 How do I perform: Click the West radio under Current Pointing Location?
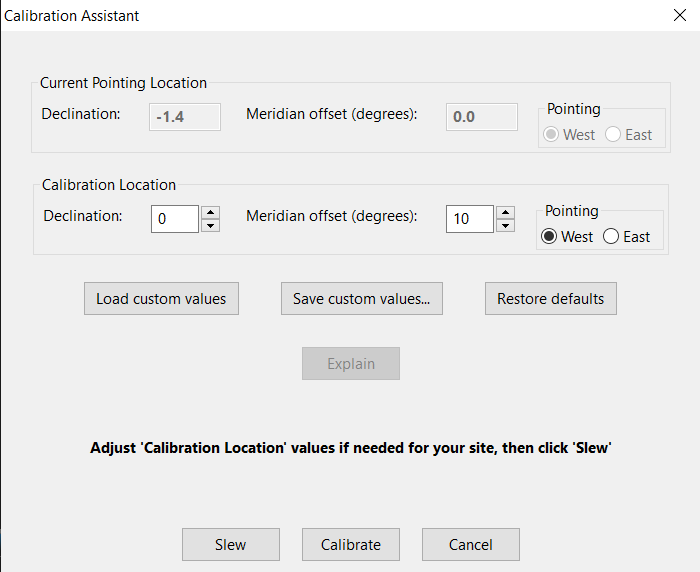coord(569,134)
